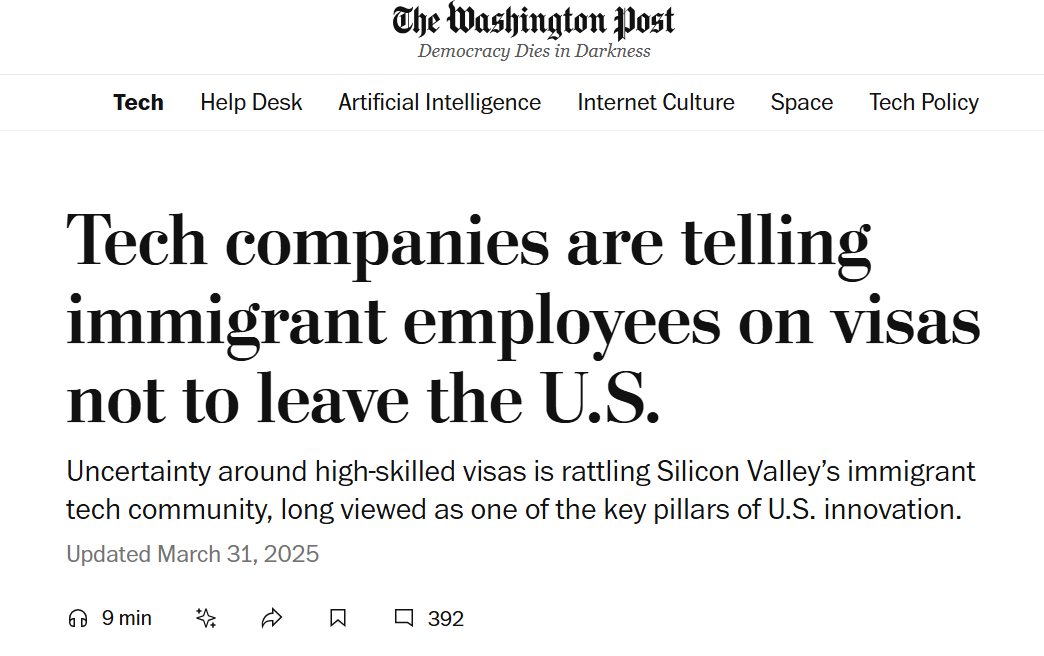
Task: Navigate to Internet Culture section
Action: 656,103
